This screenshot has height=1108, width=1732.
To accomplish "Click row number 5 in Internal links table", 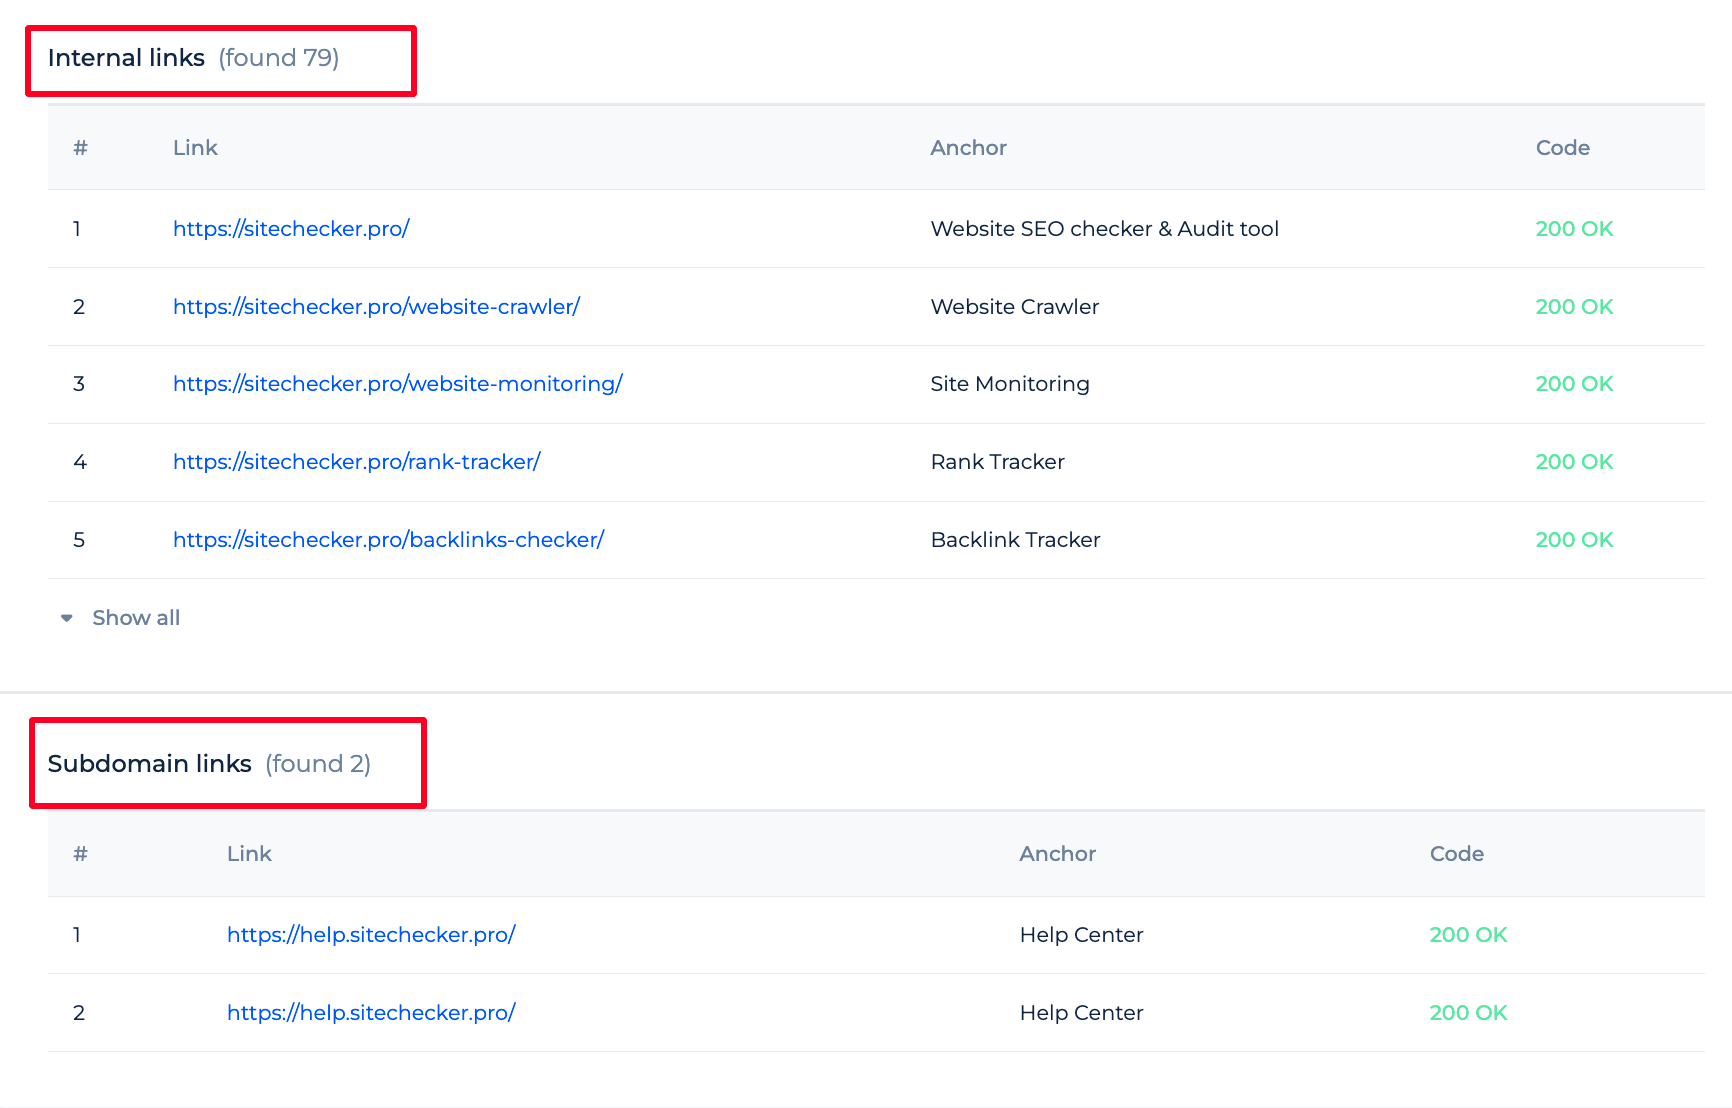I will pyautogui.click(x=79, y=540).
